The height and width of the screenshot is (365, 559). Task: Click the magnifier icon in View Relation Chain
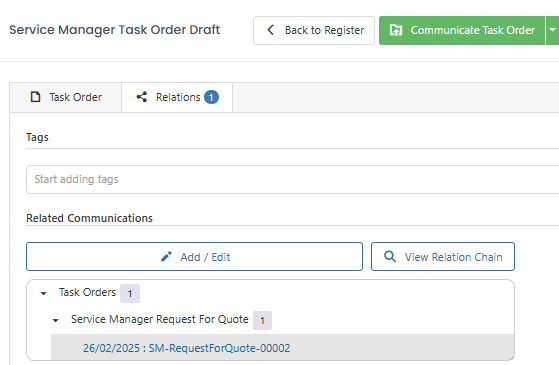(390, 257)
